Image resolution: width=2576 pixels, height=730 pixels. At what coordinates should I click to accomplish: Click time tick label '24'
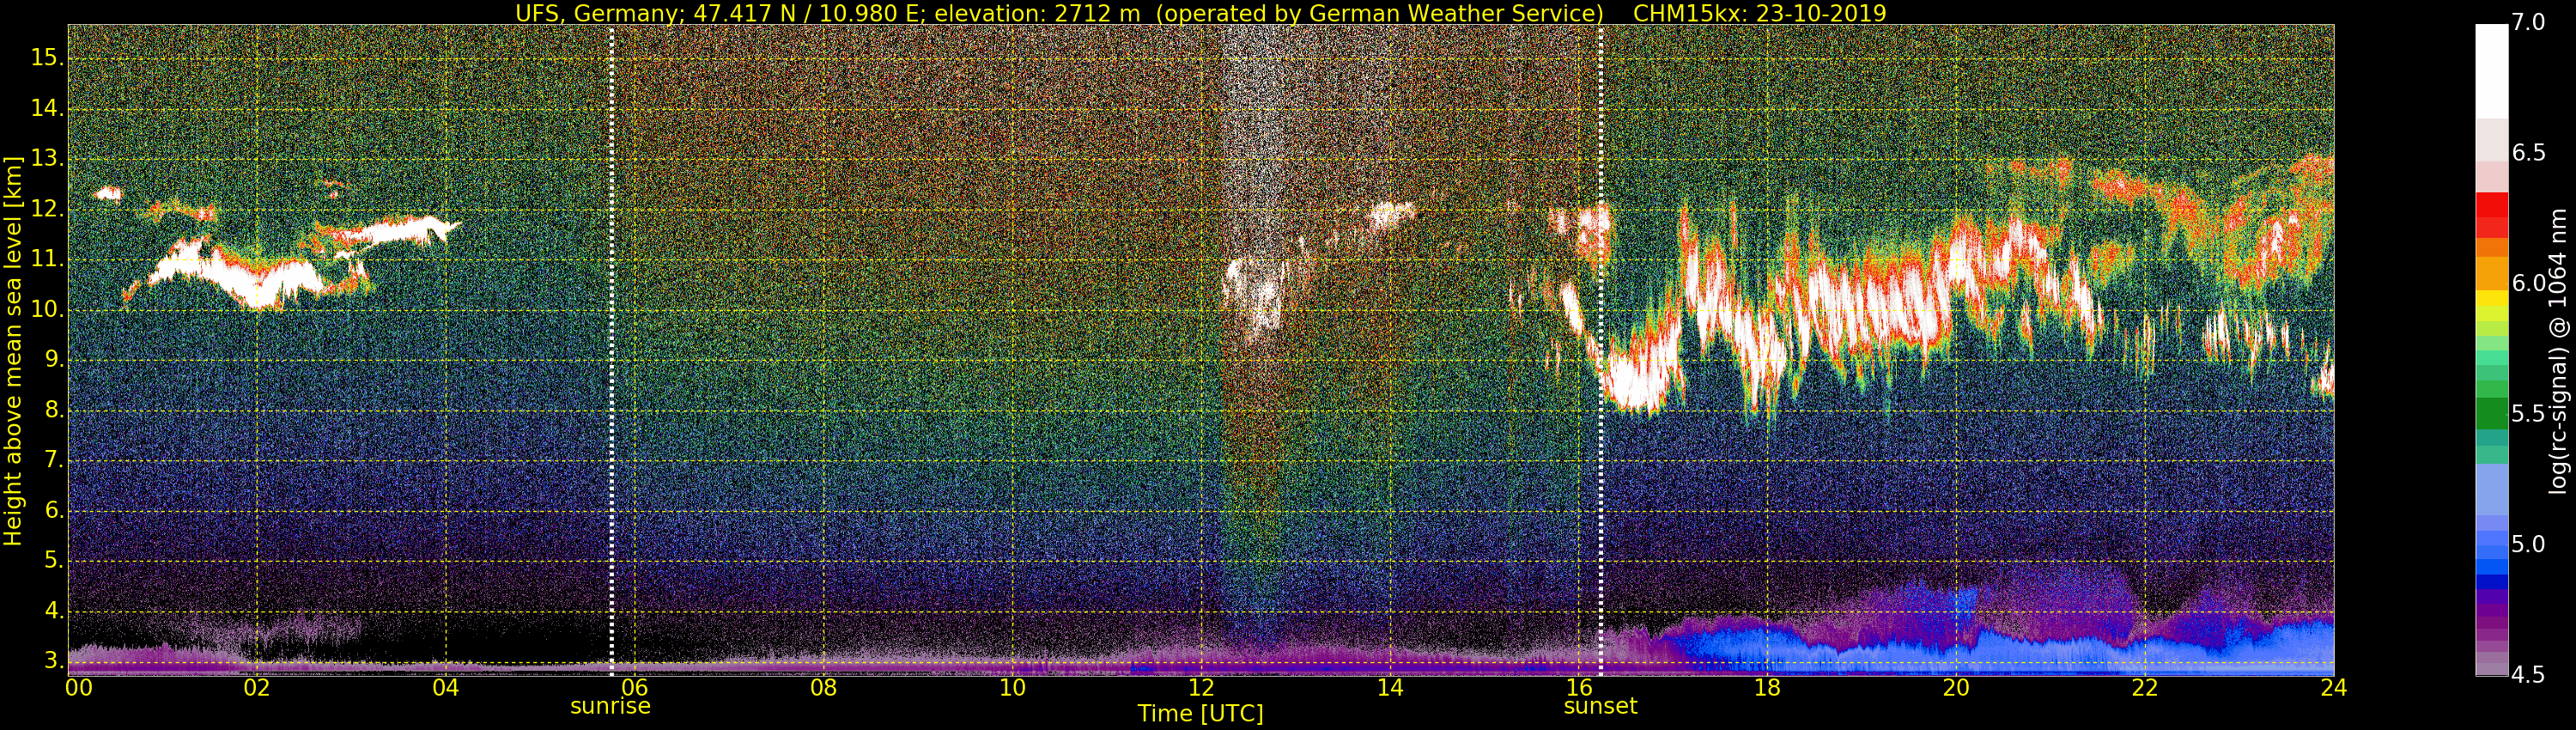coord(2334,687)
